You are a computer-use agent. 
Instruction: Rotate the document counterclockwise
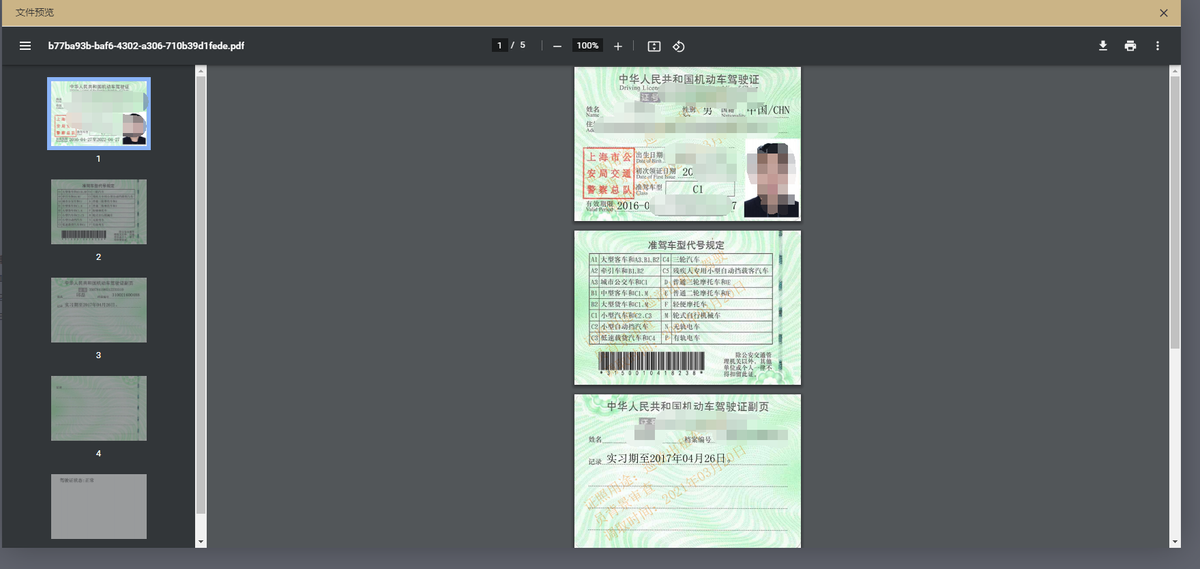pyautogui.click(x=678, y=46)
